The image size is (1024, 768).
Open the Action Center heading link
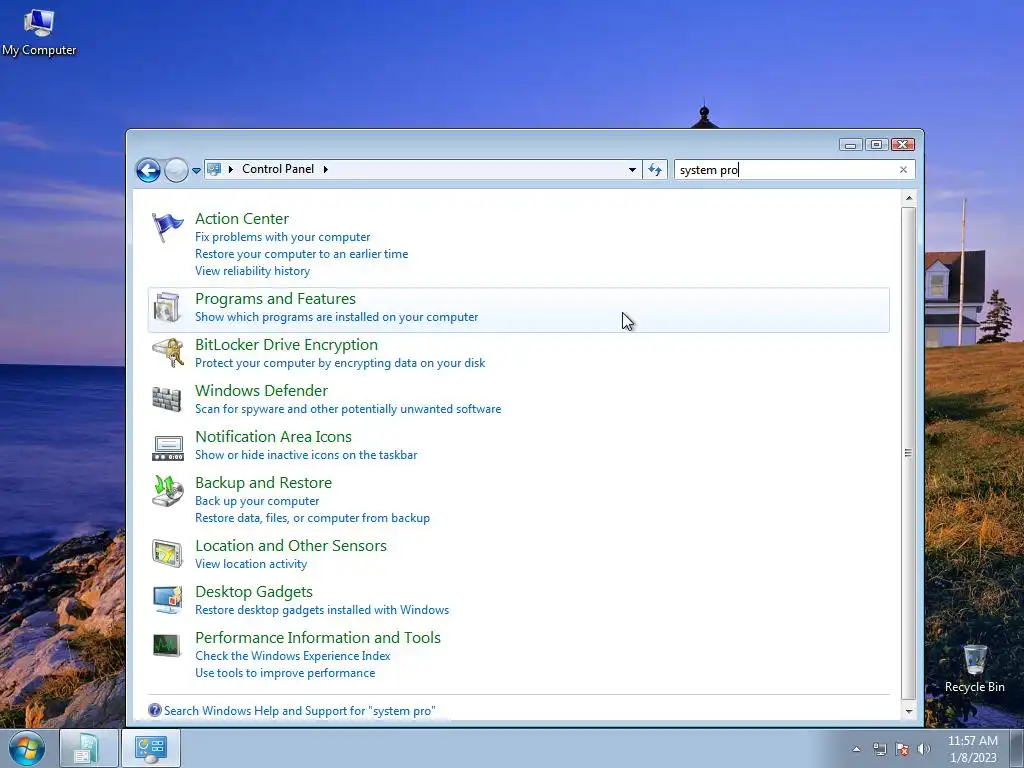click(x=242, y=219)
